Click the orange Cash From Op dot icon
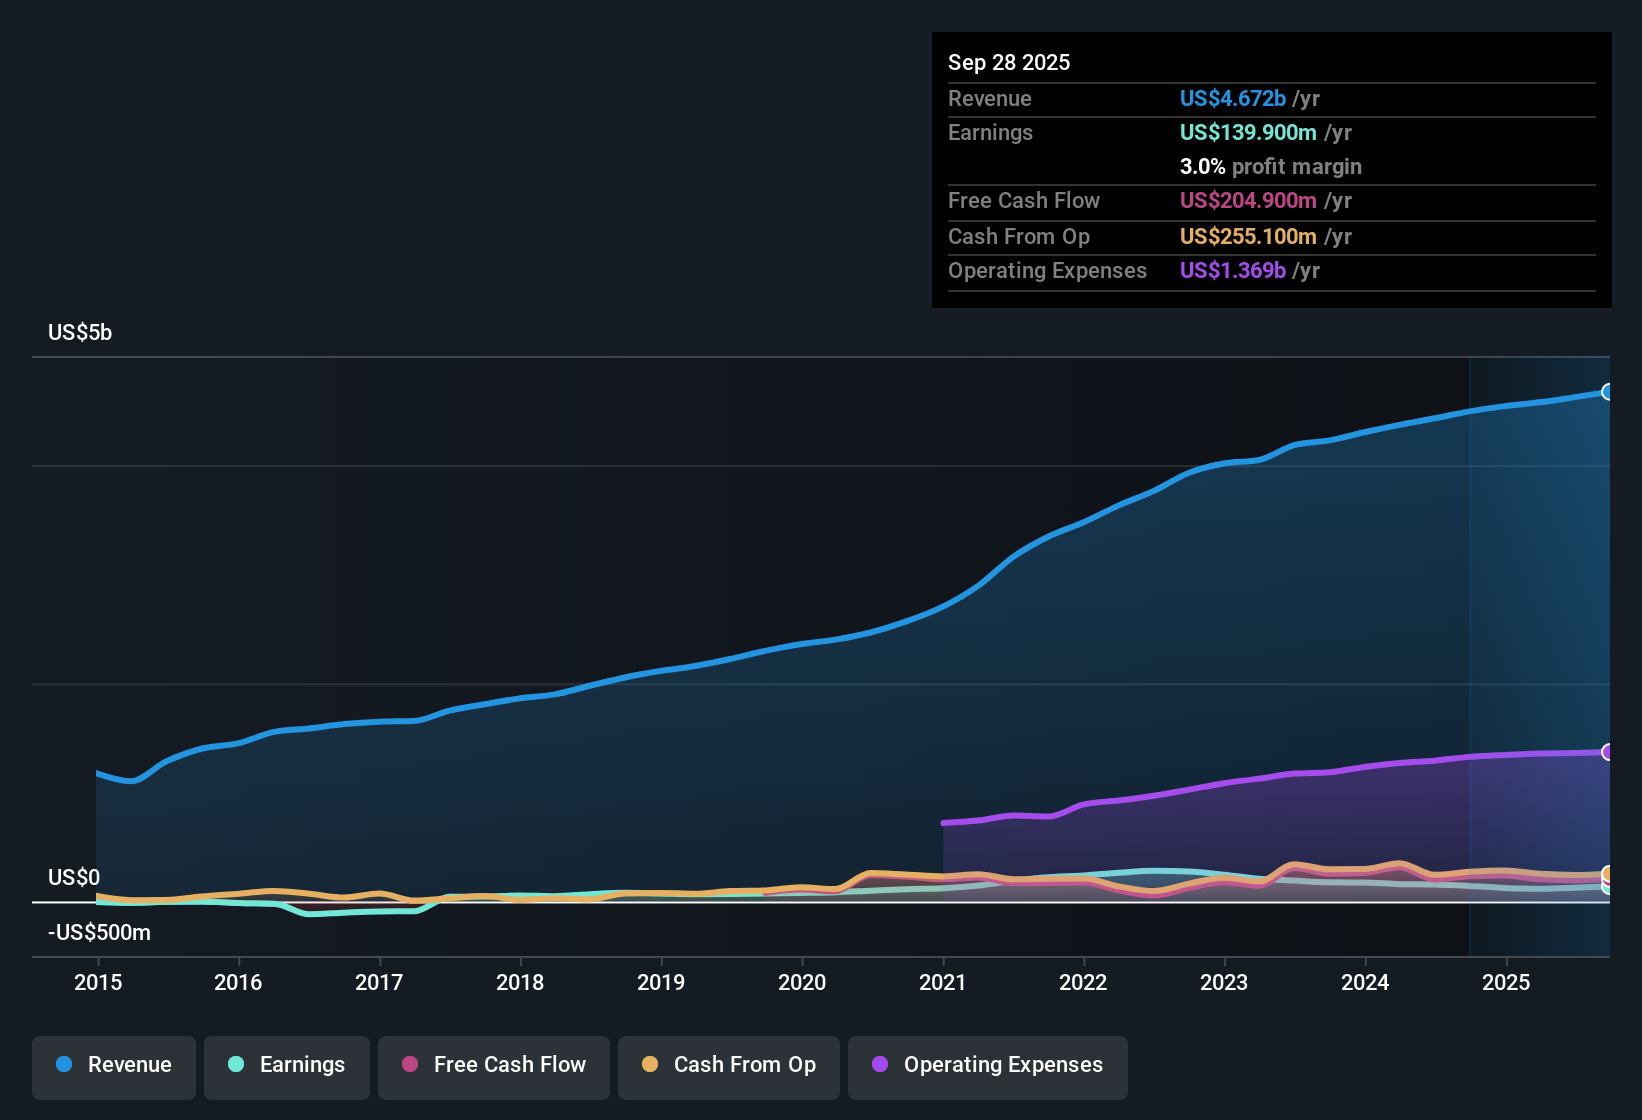Viewport: 1642px width, 1120px height. 649,1065
